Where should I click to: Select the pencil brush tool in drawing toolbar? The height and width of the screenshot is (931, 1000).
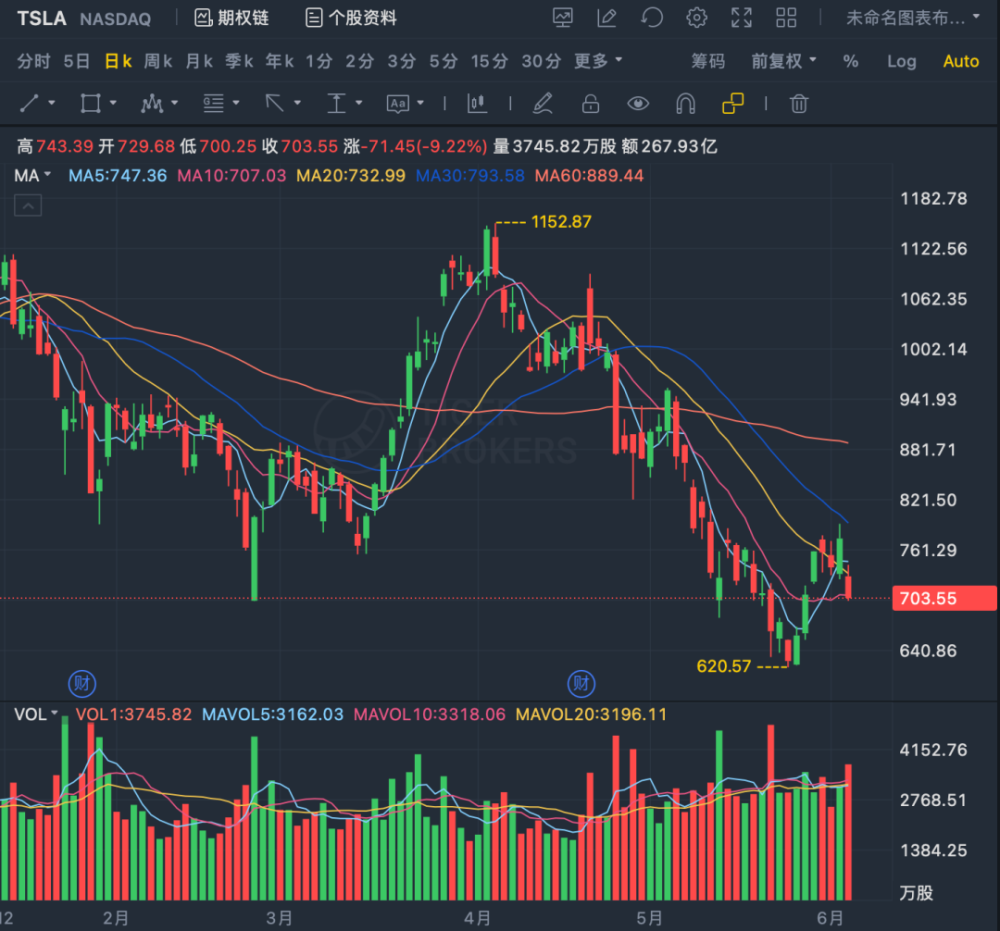(x=543, y=103)
